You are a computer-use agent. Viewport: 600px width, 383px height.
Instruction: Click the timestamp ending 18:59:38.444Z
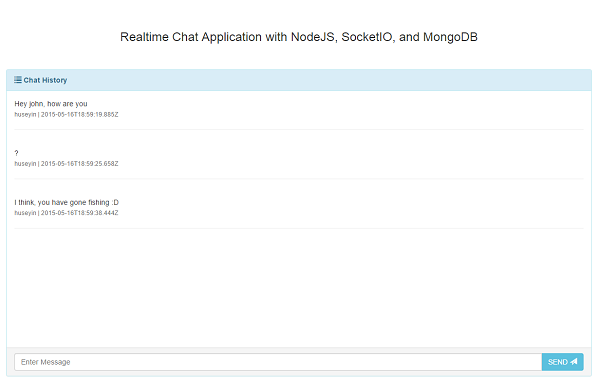pyautogui.click(x=80, y=213)
